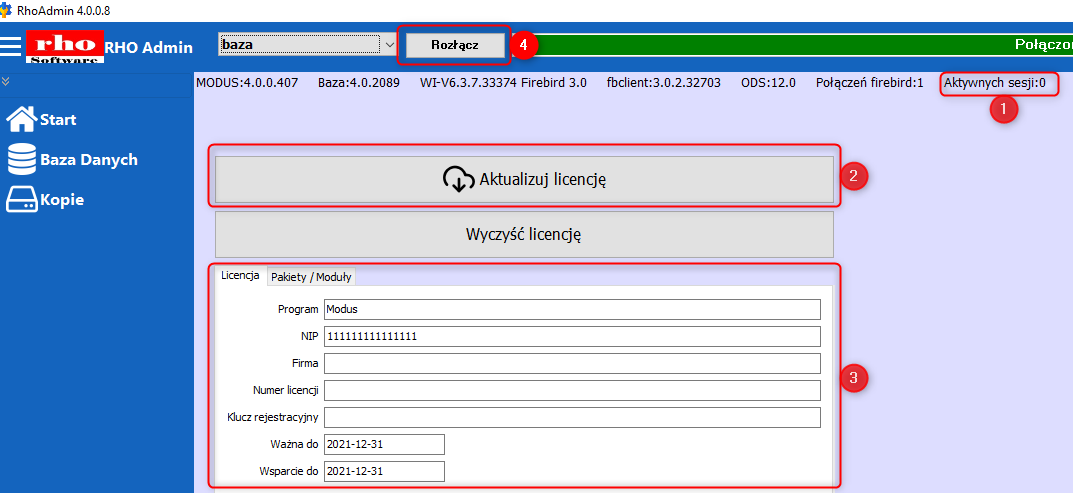Click the Klucz rejestracyjny label
Screen dimensions: 1073x493
pos(273,417)
